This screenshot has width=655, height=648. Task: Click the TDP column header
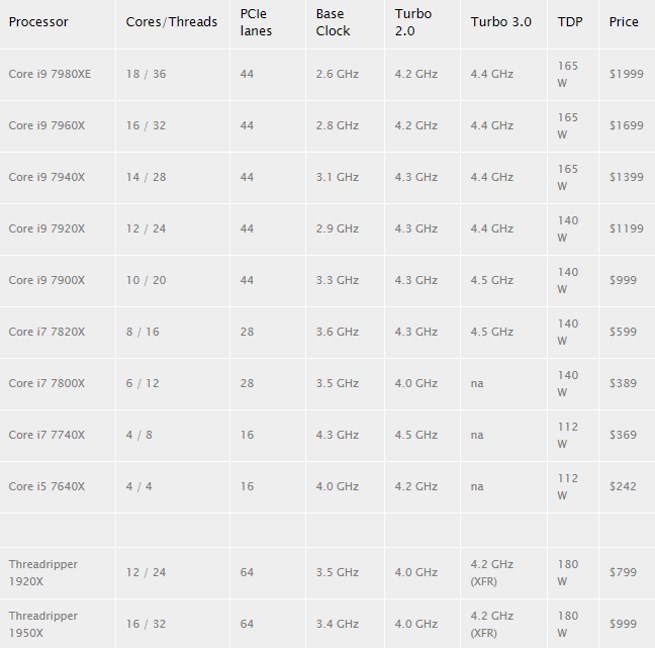pos(570,22)
